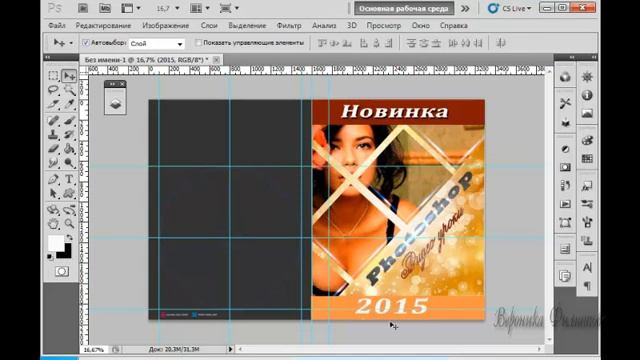The width and height of the screenshot is (640, 360).
Task: Select the Pen tool
Action: (53, 180)
